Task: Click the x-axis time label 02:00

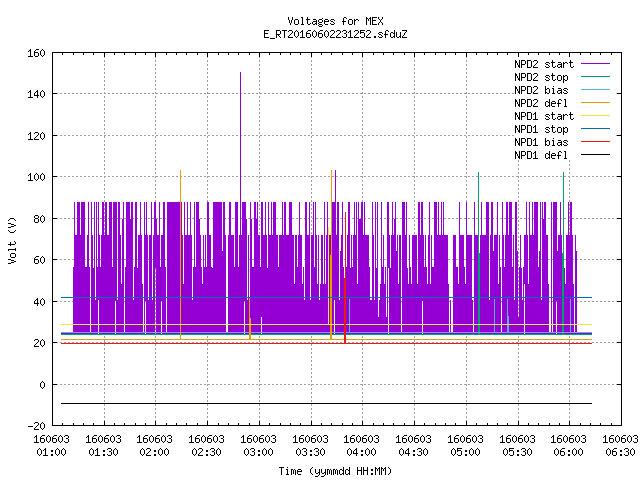Action: pos(154,452)
